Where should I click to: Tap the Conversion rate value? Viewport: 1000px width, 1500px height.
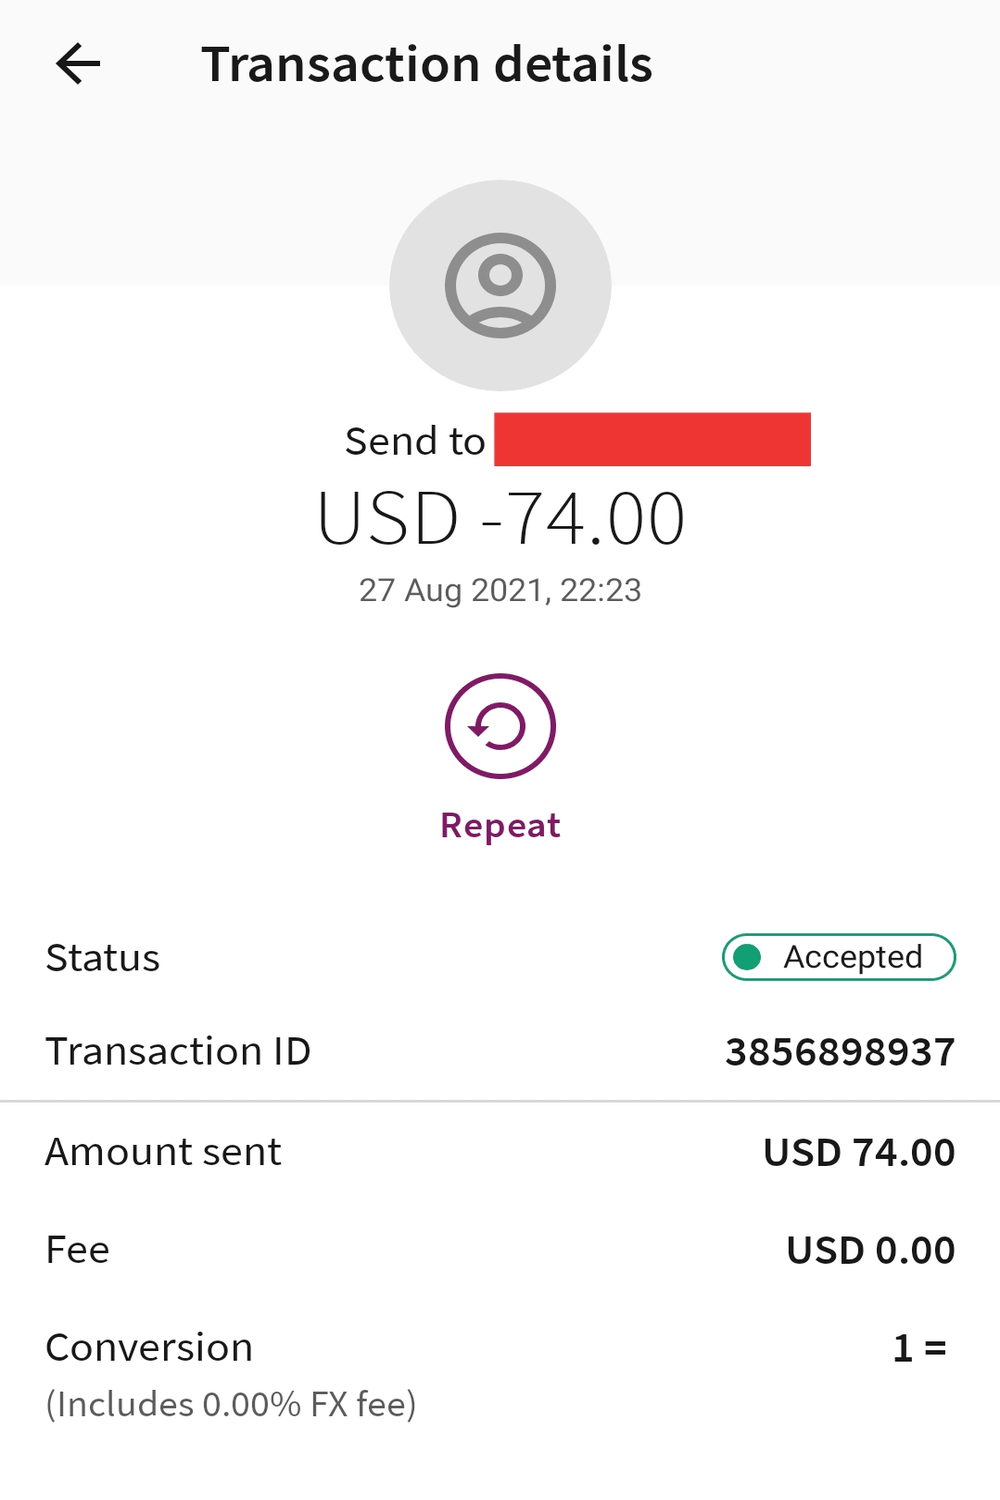[x=920, y=1348]
